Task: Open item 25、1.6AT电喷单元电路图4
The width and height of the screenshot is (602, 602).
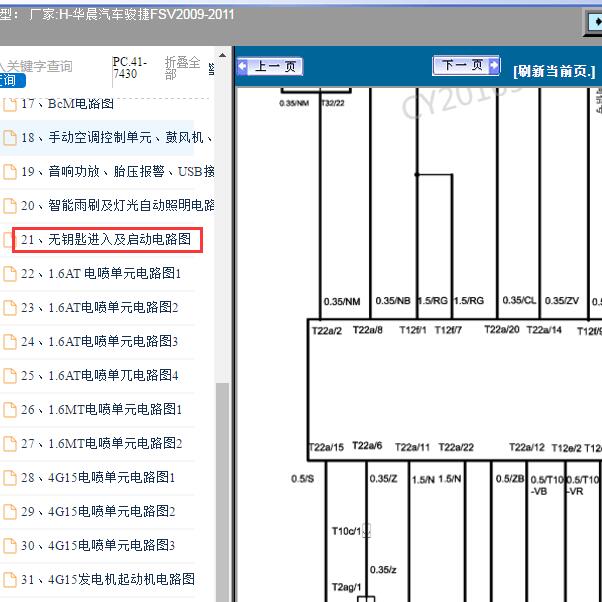Action: click(x=99, y=375)
